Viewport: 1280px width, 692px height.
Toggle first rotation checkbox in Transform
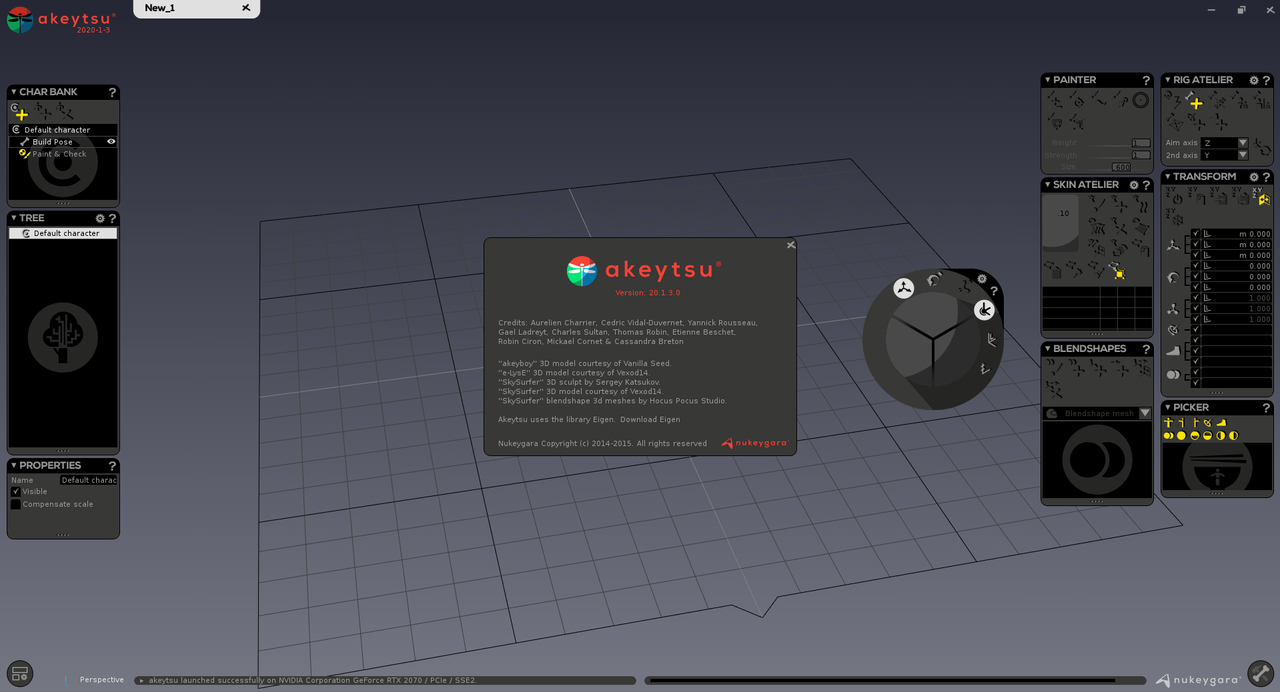(x=1196, y=266)
